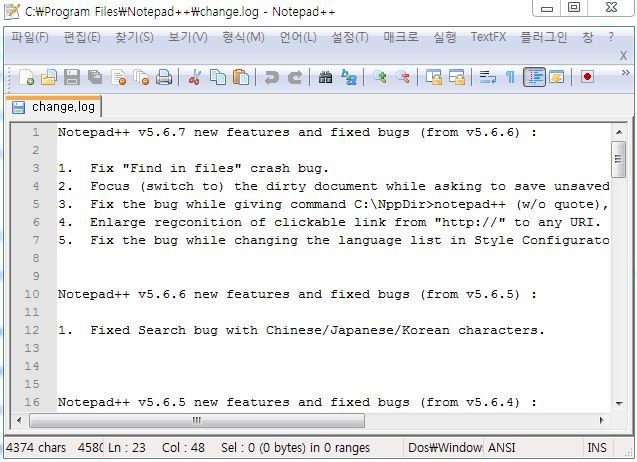The width and height of the screenshot is (637, 462).
Task: Click the line 'Fix "Find in files" crash bug.'
Action: click(x=209, y=168)
